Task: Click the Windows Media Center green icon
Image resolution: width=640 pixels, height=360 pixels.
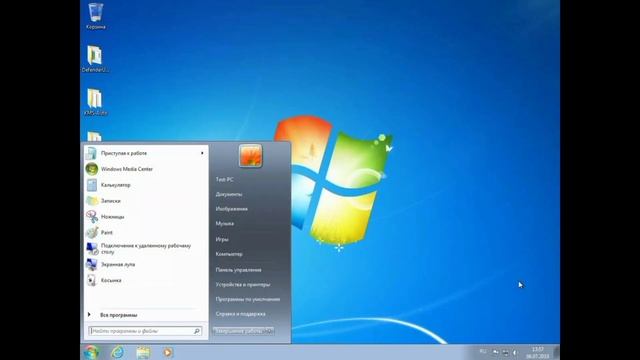Action: (x=92, y=169)
